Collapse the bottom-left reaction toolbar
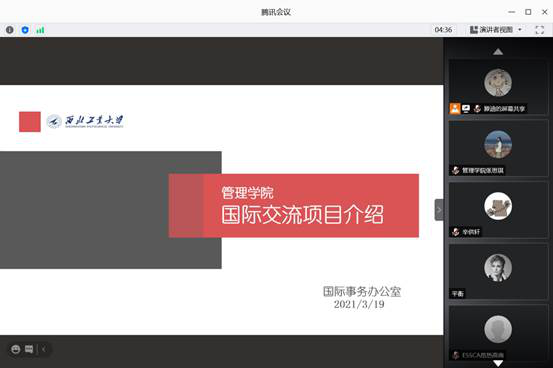The height and width of the screenshot is (368, 553). click(44, 349)
